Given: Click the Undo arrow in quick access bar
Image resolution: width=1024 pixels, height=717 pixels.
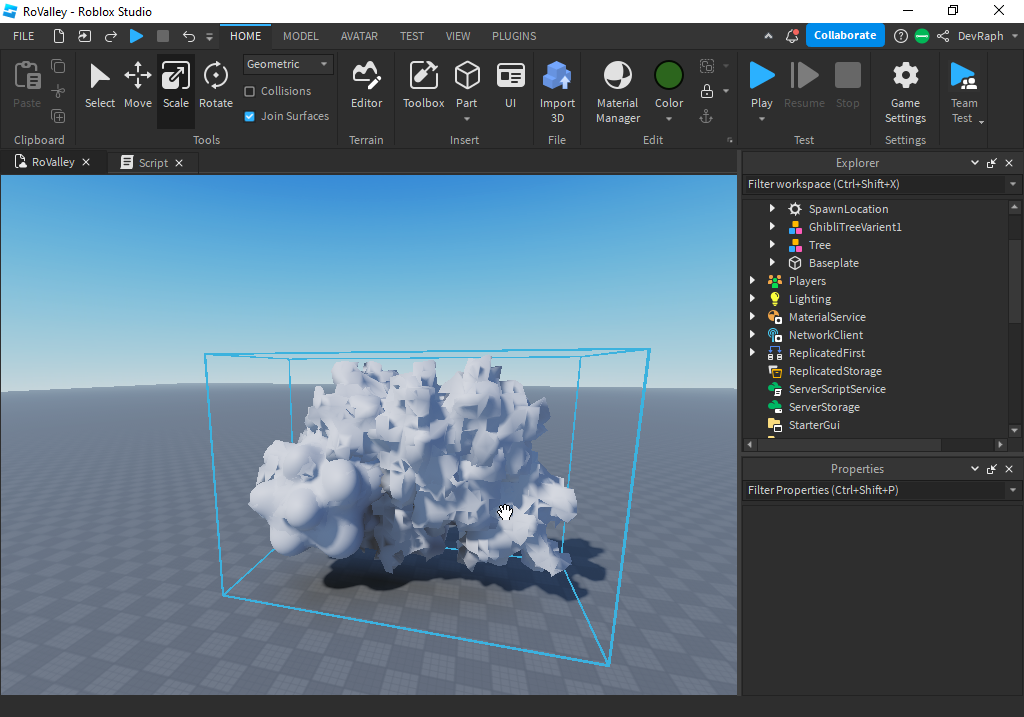Looking at the screenshot, I should (189, 36).
